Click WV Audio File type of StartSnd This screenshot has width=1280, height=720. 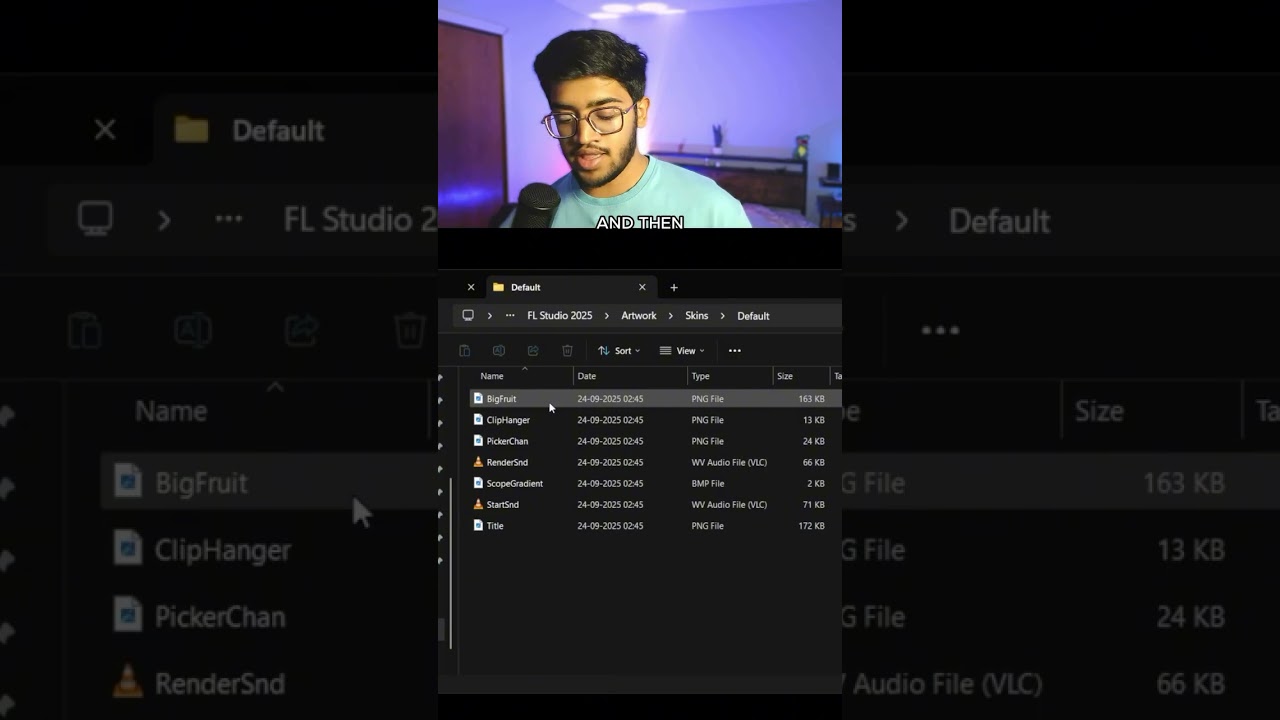[729, 504]
